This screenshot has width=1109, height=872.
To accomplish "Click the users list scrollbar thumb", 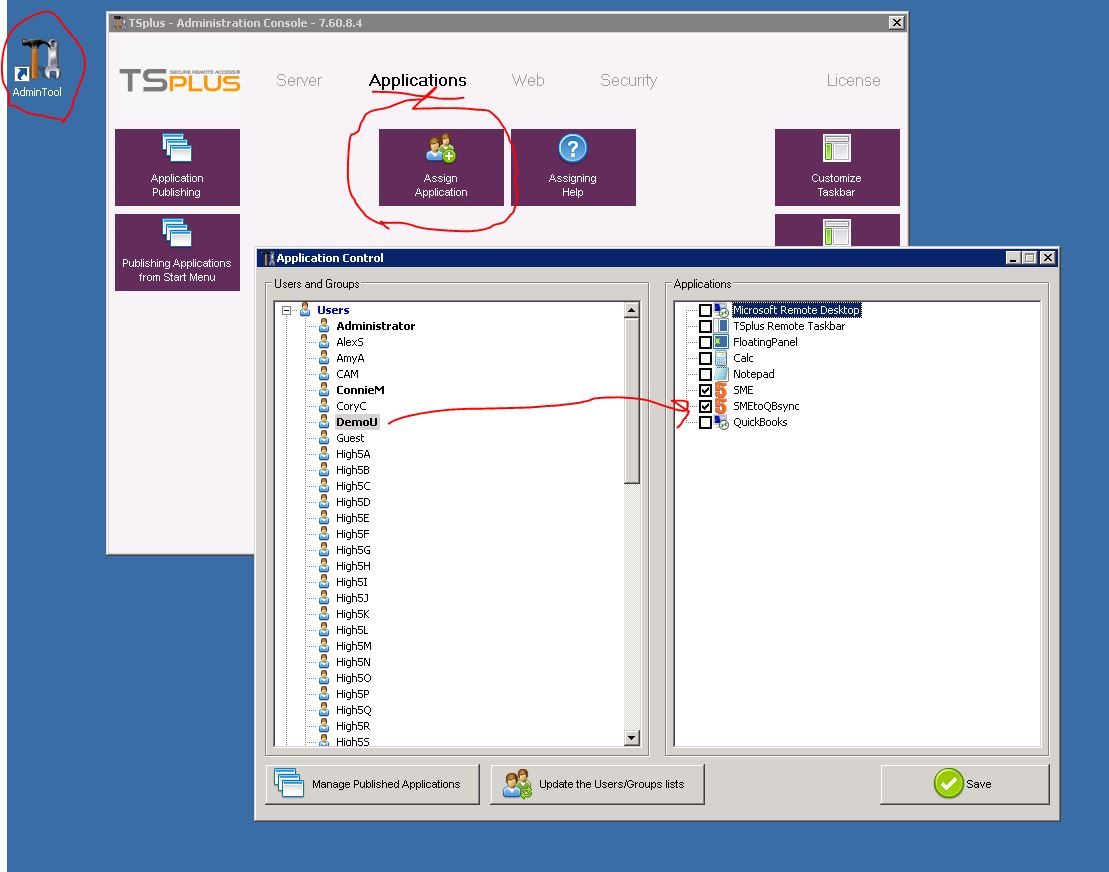I will (x=632, y=400).
